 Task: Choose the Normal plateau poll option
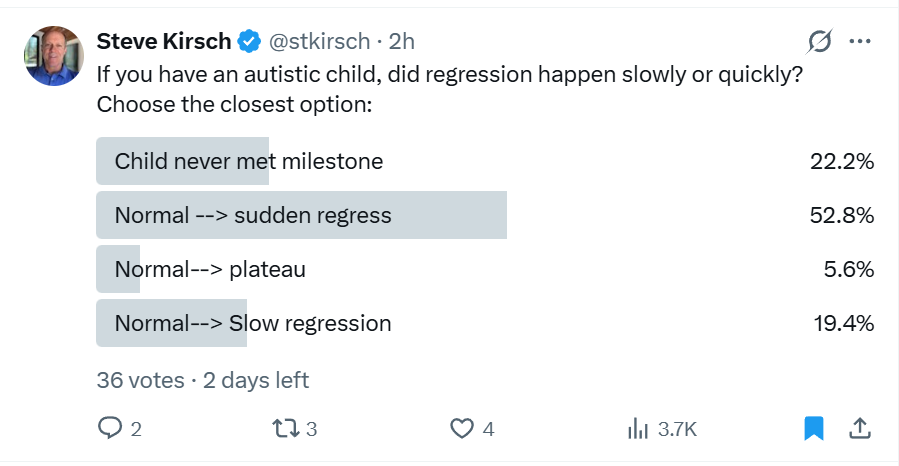tap(485, 269)
